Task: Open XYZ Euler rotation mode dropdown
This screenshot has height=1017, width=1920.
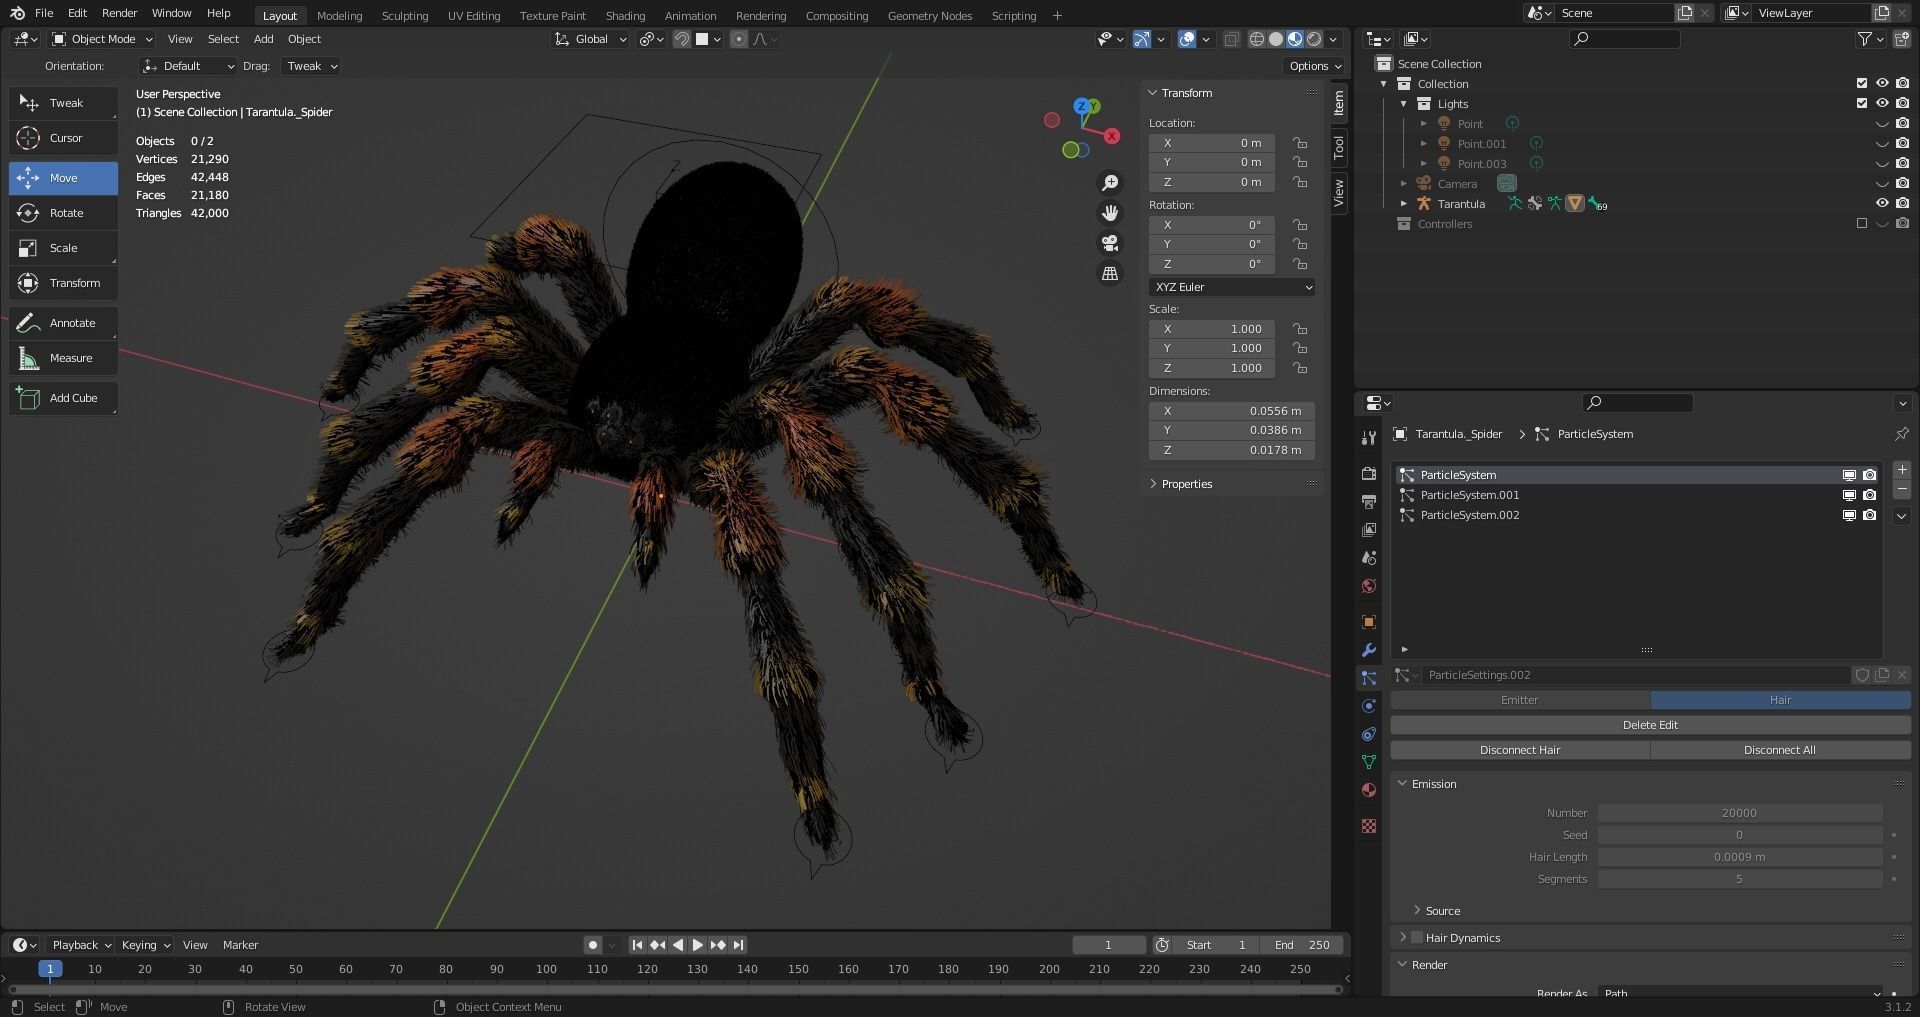Action: [x=1231, y=287]
